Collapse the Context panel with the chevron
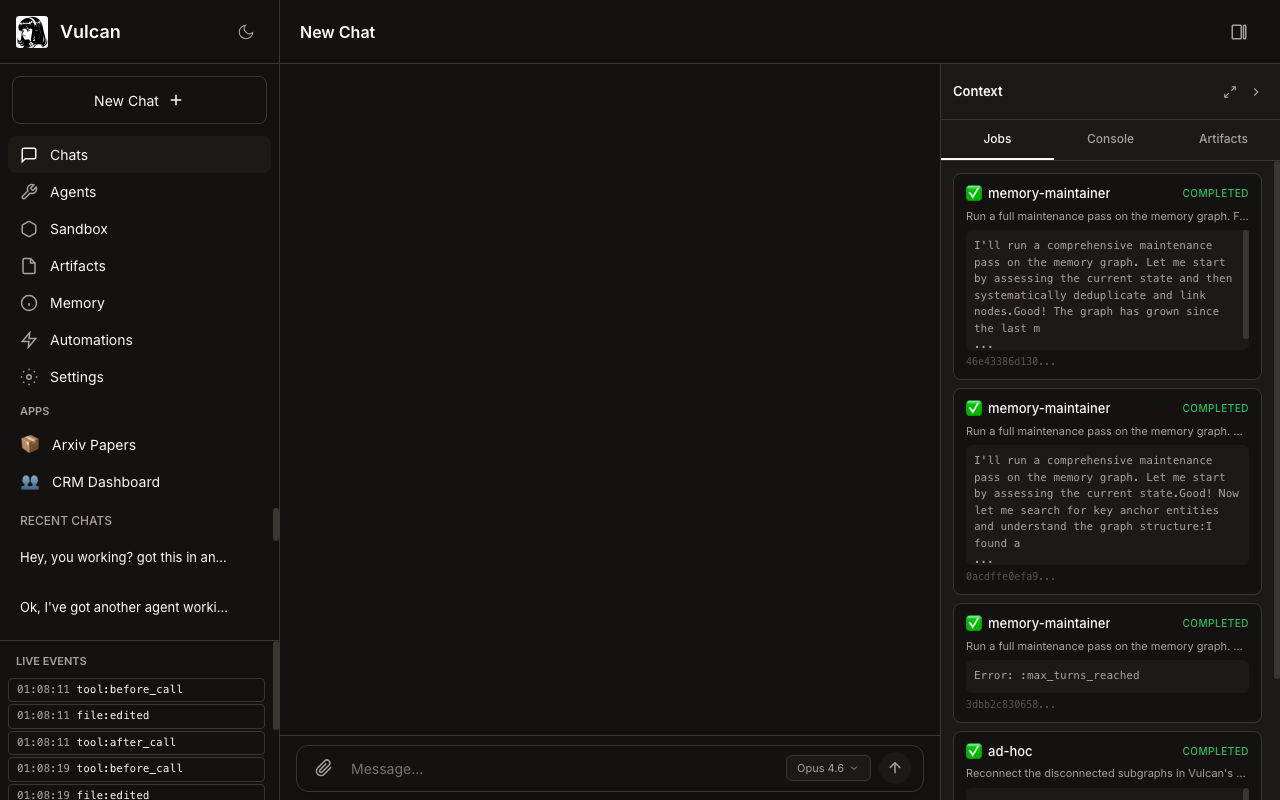The height and width of the screenshot is (800, 1280). (x=1256, y=92)
